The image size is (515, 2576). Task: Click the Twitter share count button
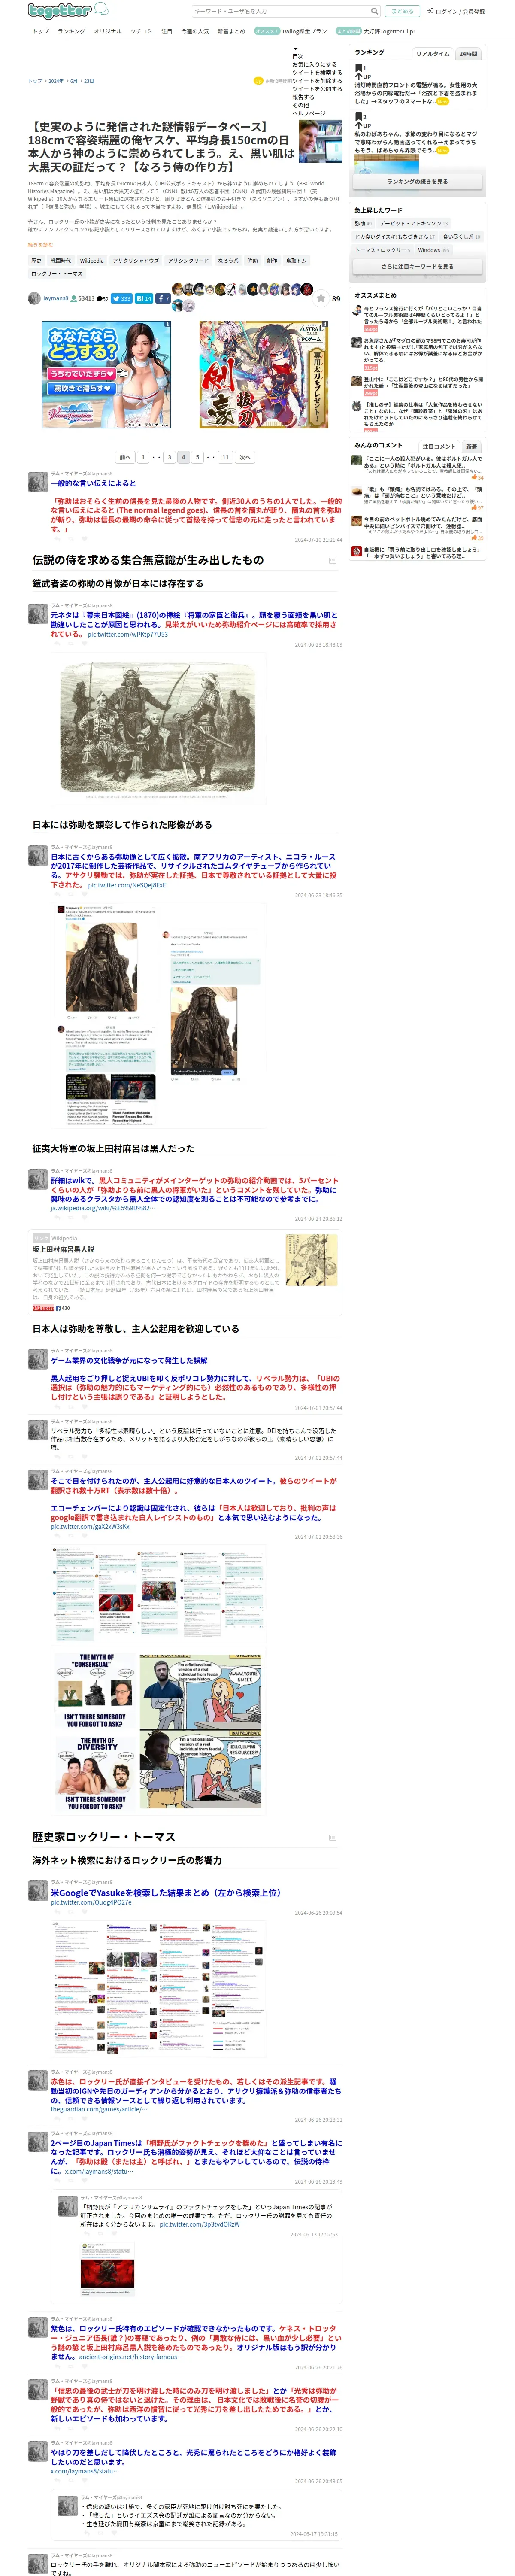(x=121, y=298)
